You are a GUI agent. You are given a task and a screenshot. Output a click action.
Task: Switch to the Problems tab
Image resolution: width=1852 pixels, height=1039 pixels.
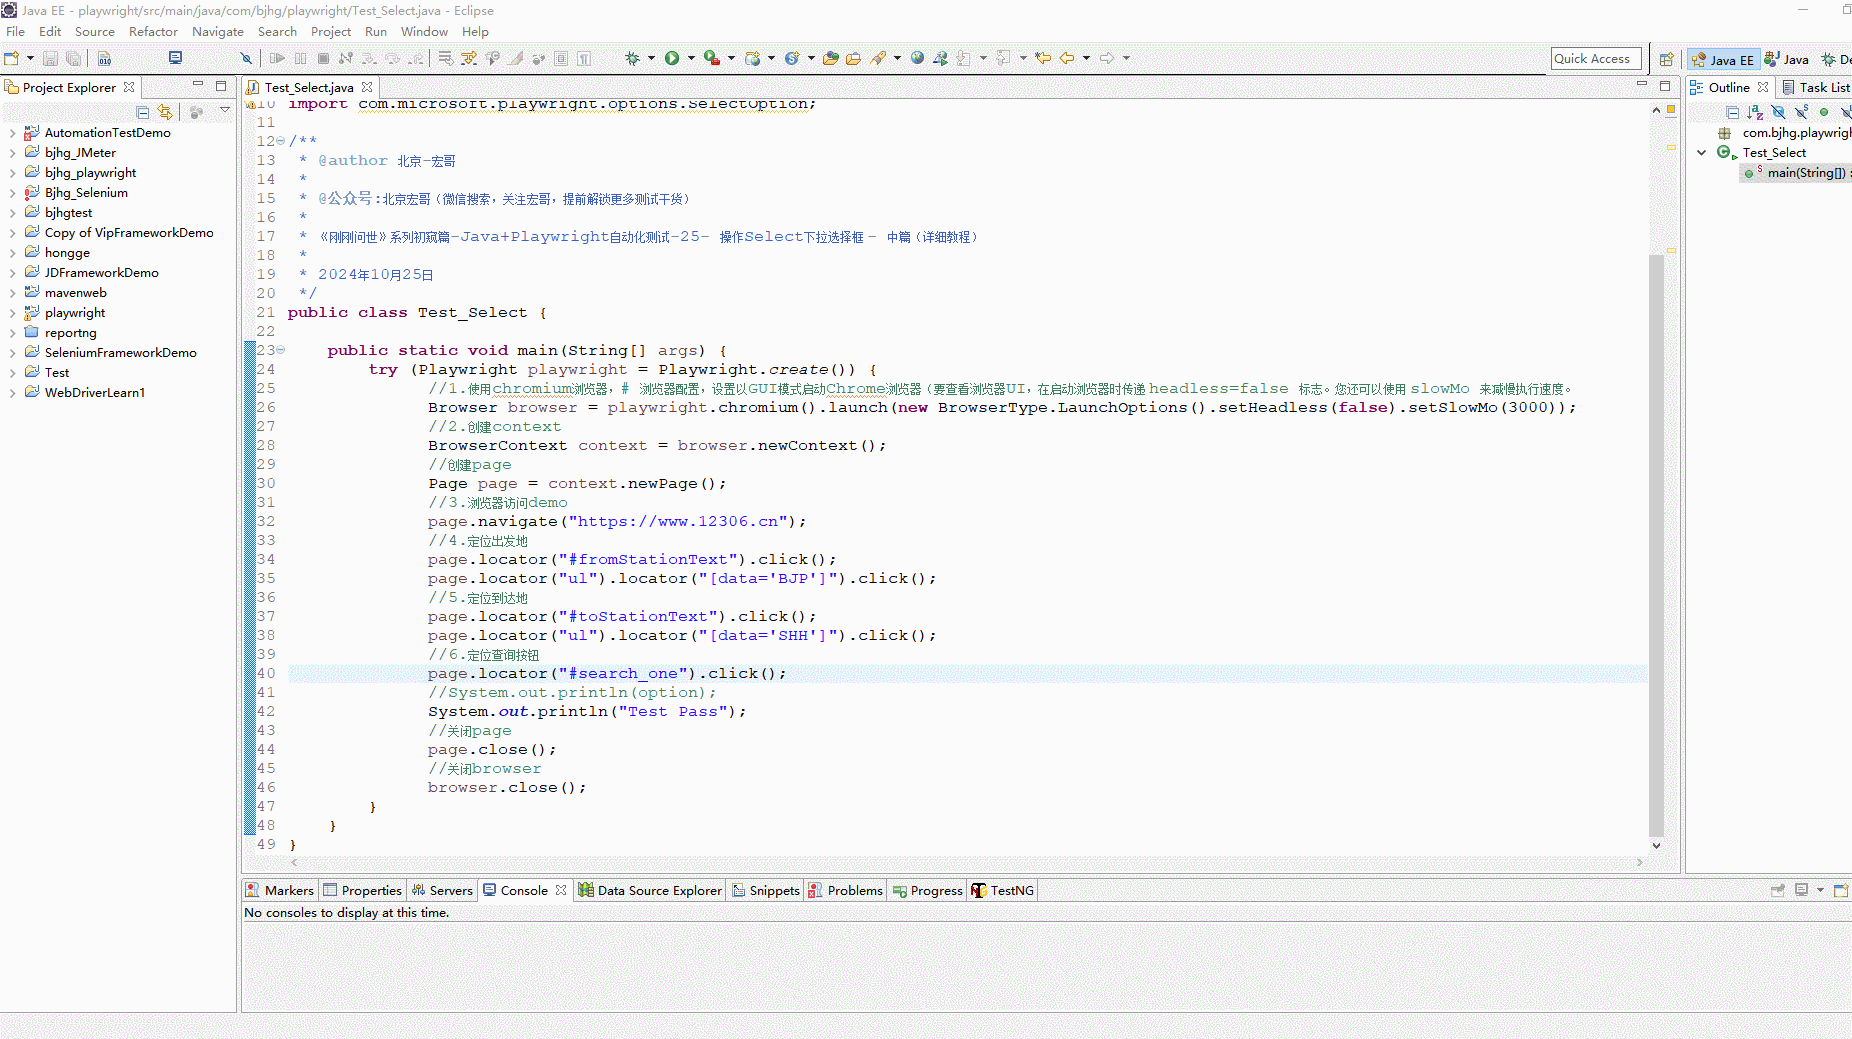click(845, 890)
